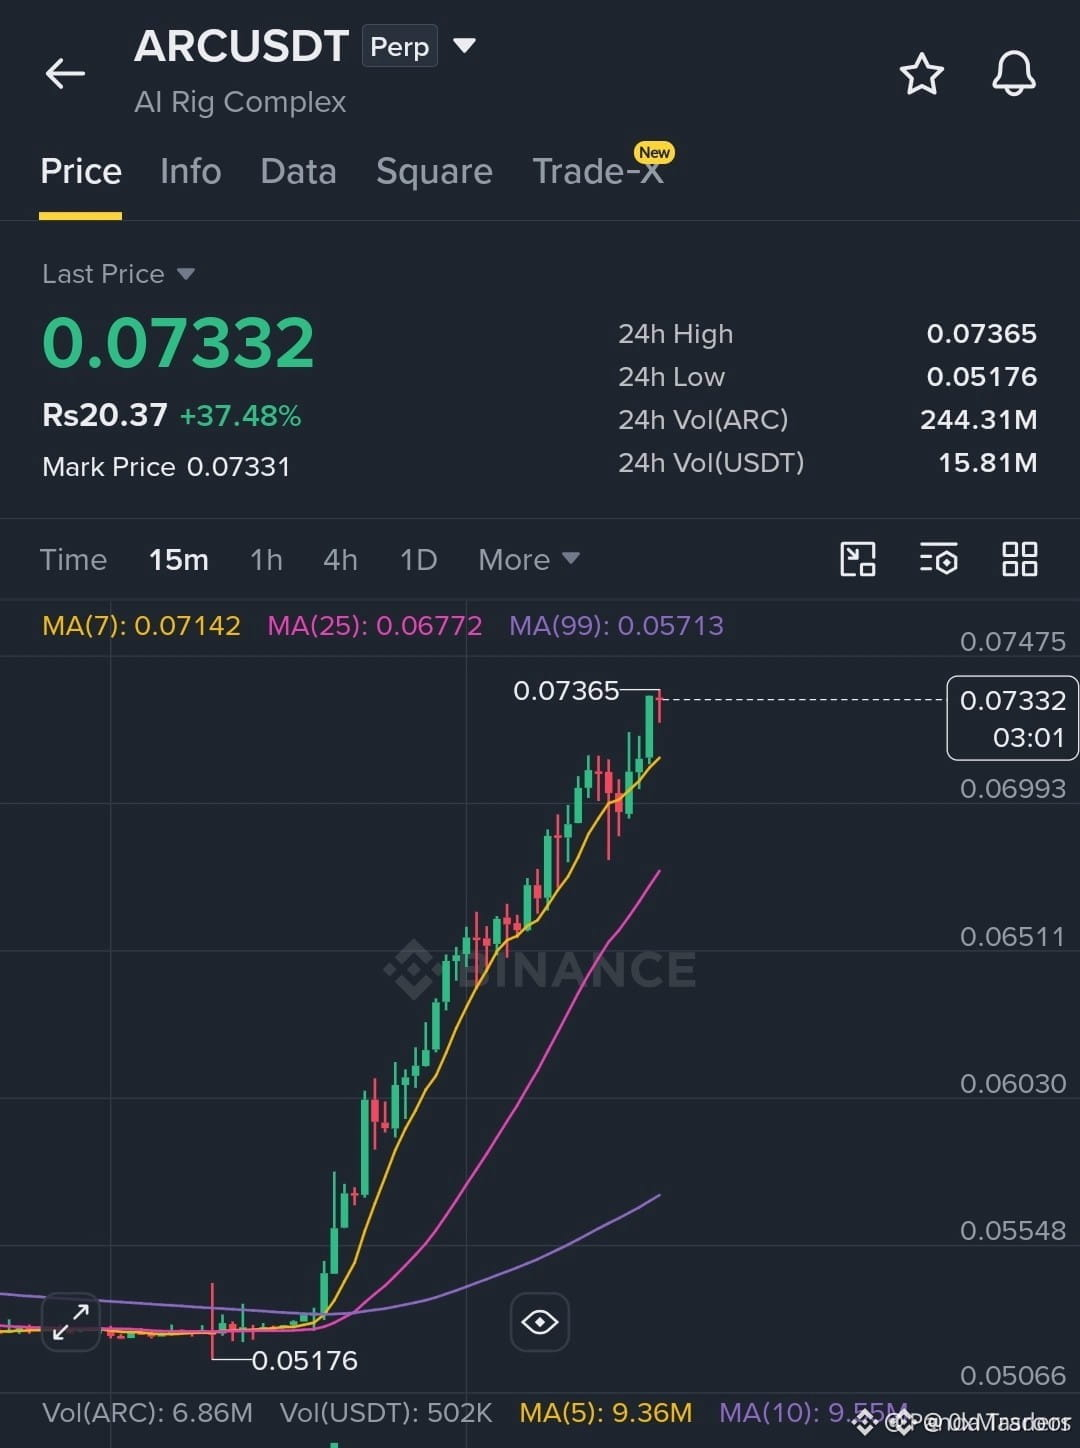Add ARCUSDT to favorites with star
1080x1448 pixels.
921,74
